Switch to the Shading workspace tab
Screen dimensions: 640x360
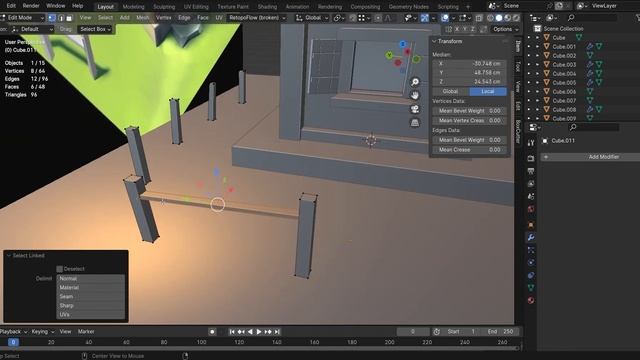267,7
